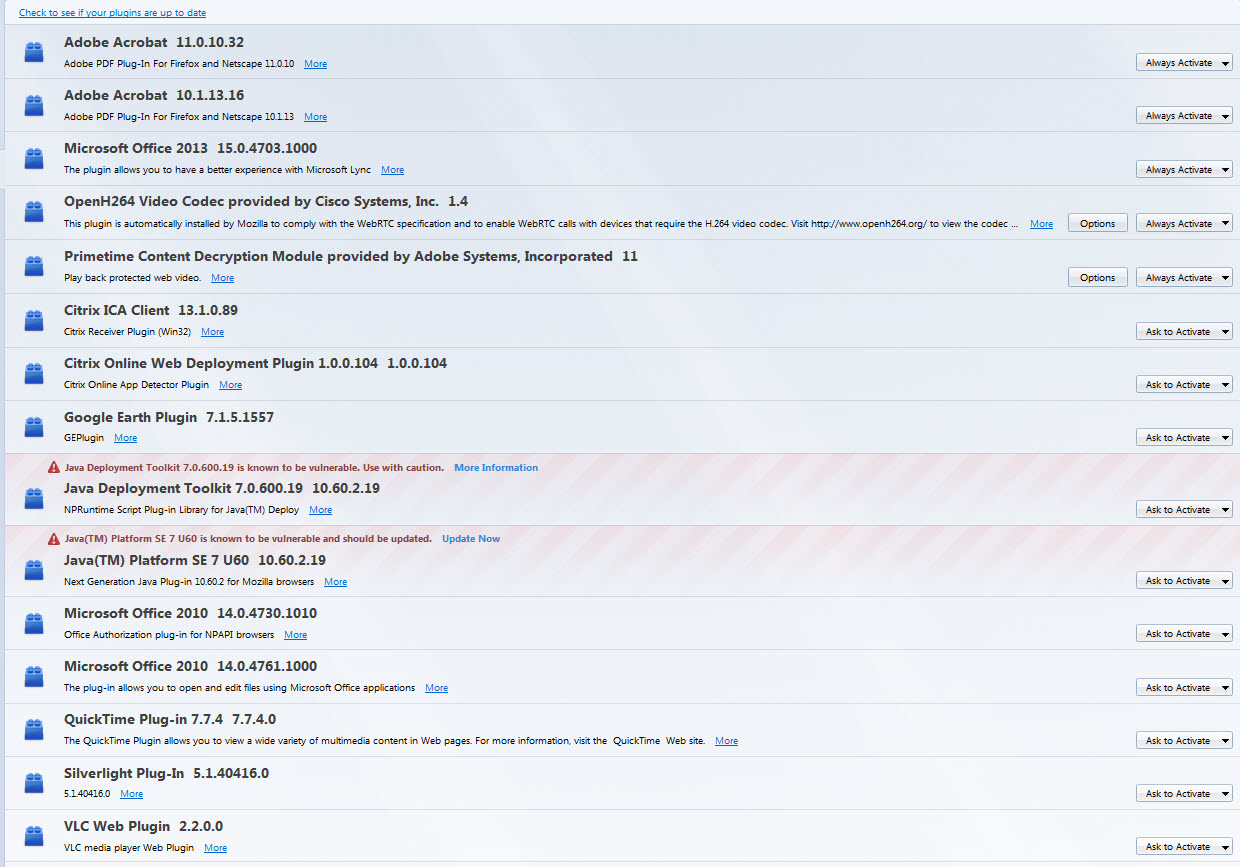Open Options for Primetime Content Decryption Module
The image size is (1240, 867).
pos(1098,277)
